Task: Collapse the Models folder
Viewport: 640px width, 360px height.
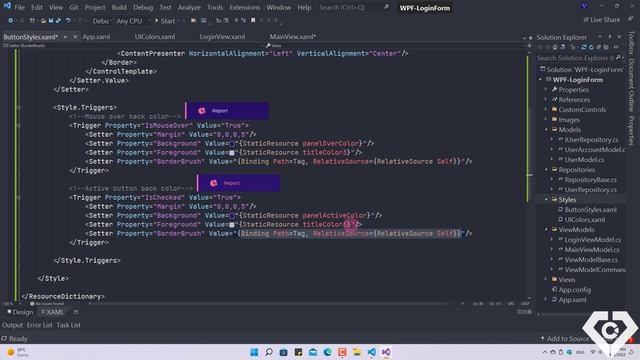Action: point(546,129)
